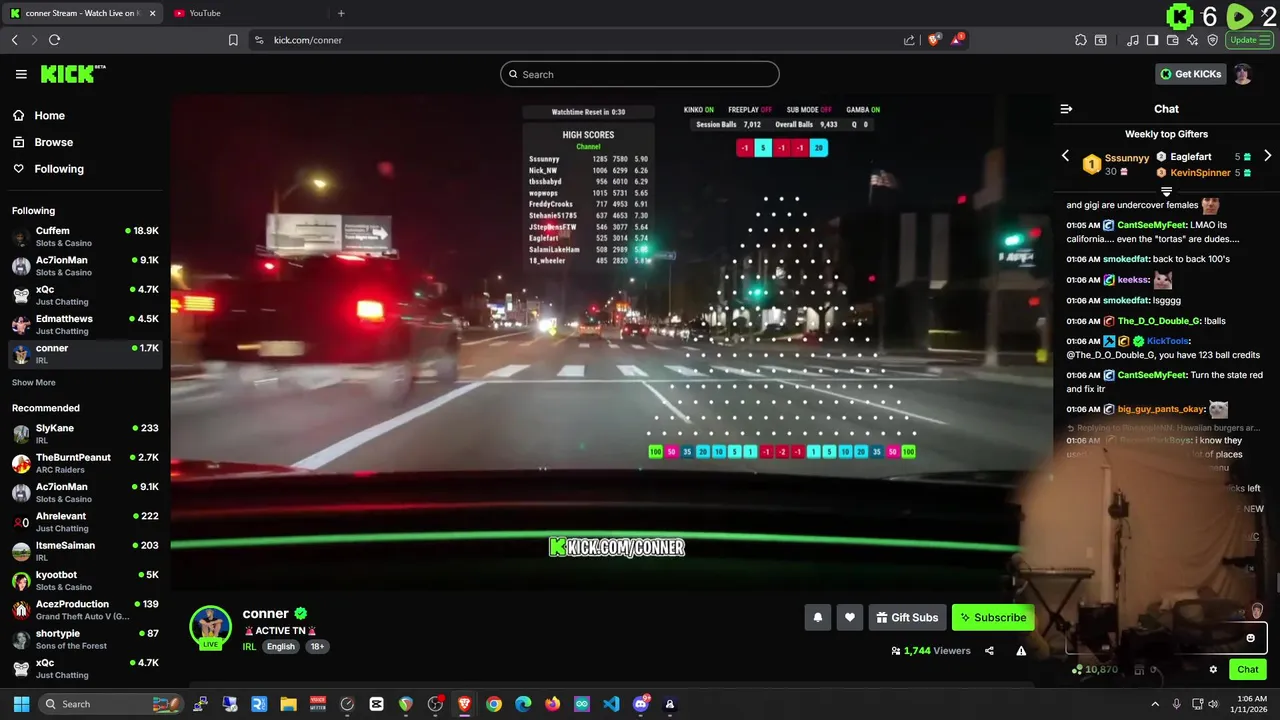Click the Kick search field
This screenshot has height=720, width=1280.
[640, 74]
